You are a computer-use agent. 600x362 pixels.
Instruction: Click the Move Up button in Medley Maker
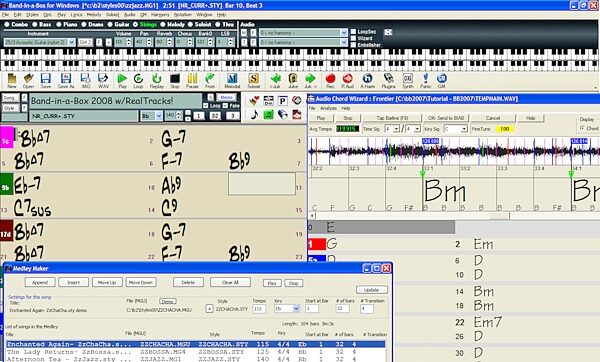pyautogui.click(x=107, y=282)
